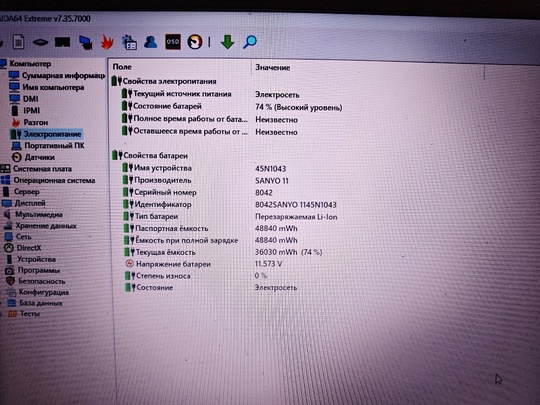This screenshot has height=405, width=540.
Task: Open the preferences gear toolbar icon
Action: tap(129, 42)
